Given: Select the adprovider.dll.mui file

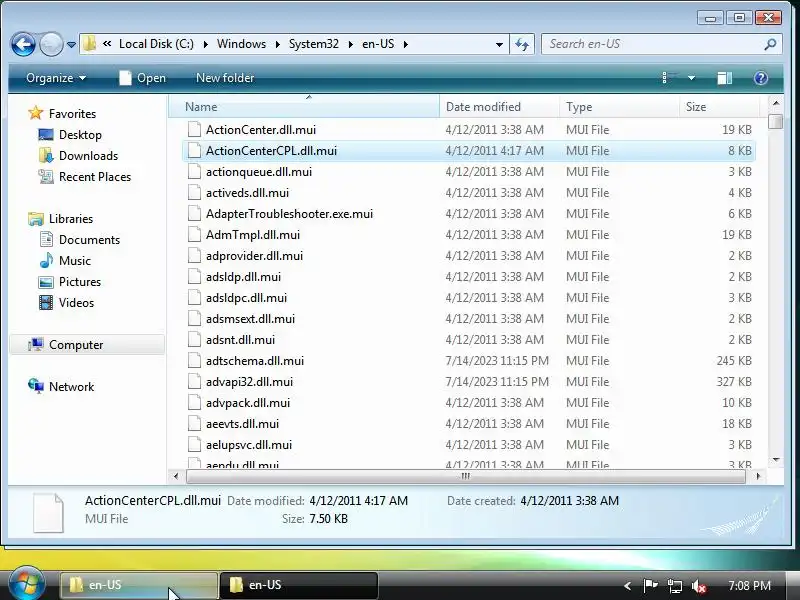Looking at the screenshot, I should 254,256.
